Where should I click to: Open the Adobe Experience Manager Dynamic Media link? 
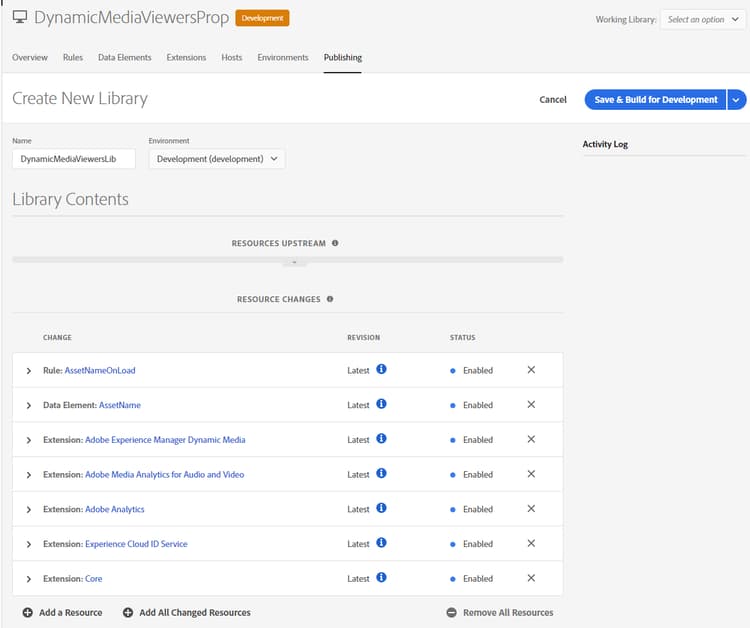pyautogui.click(x=165, y=440)
